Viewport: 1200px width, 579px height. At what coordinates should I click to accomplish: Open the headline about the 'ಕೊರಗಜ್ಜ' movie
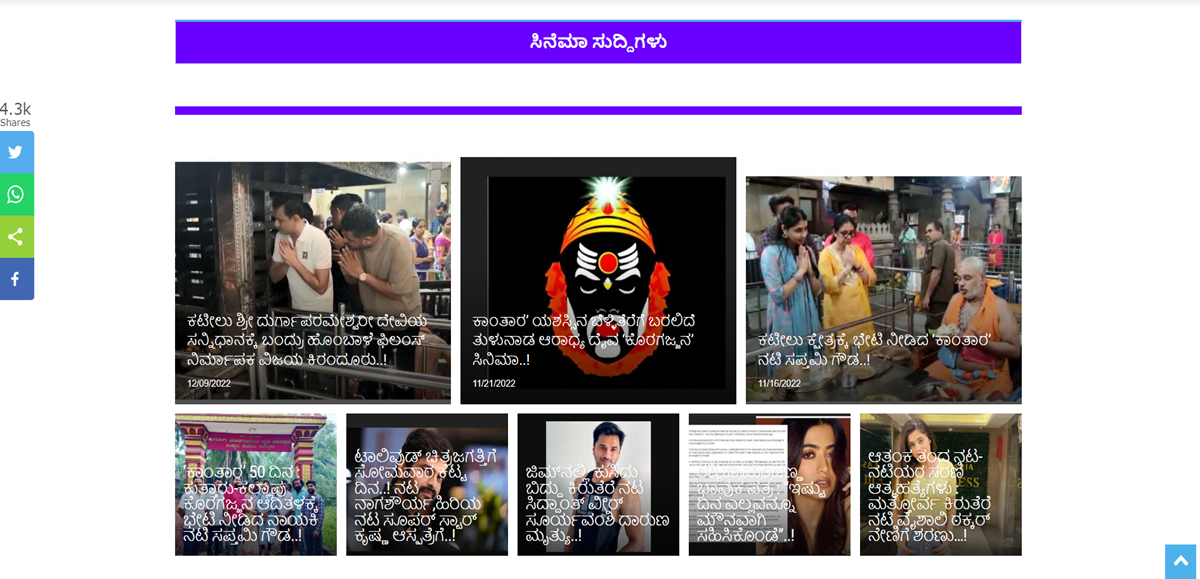click(x=585, y=340)
